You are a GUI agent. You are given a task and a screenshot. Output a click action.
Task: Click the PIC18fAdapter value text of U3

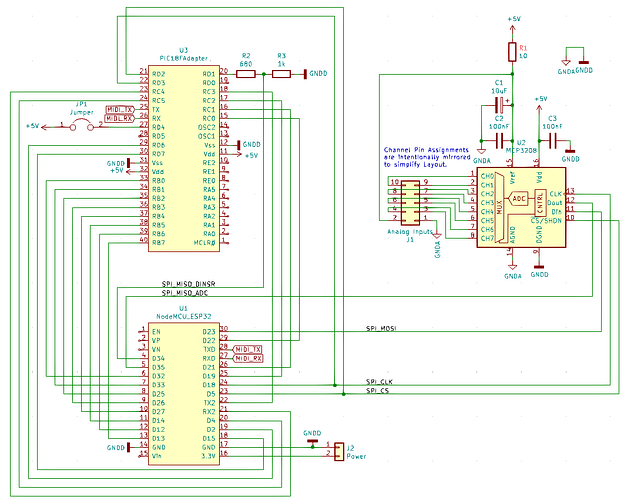pos(184,58)
